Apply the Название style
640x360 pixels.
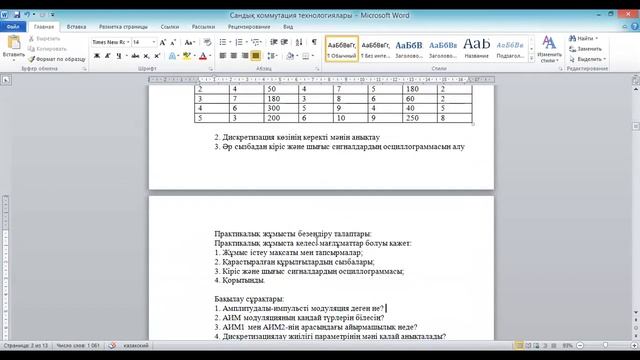click(476, 49)
